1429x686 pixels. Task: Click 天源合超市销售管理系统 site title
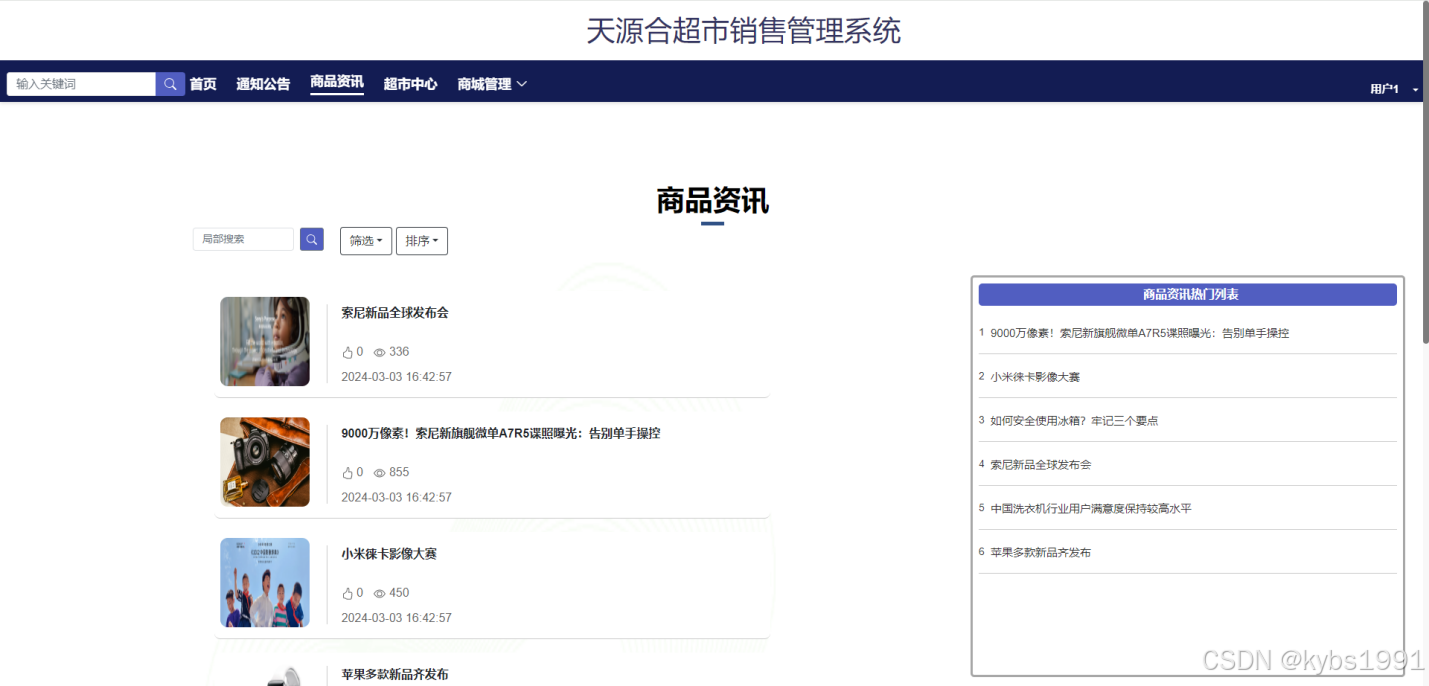pyautogui.click(x=743, y=31)
